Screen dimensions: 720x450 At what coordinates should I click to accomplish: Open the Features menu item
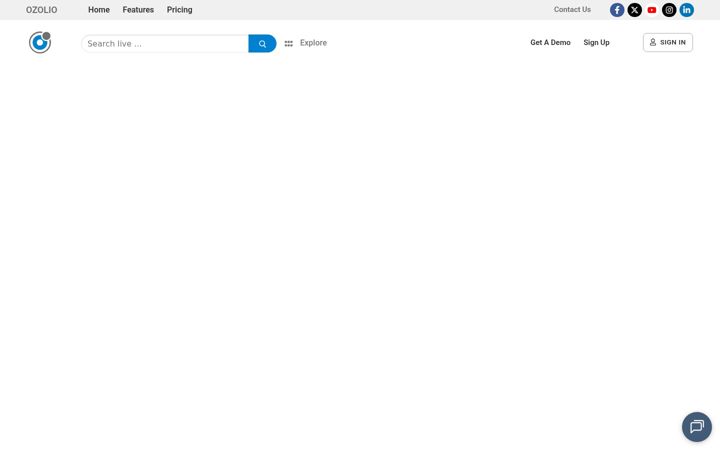point(138,10)
